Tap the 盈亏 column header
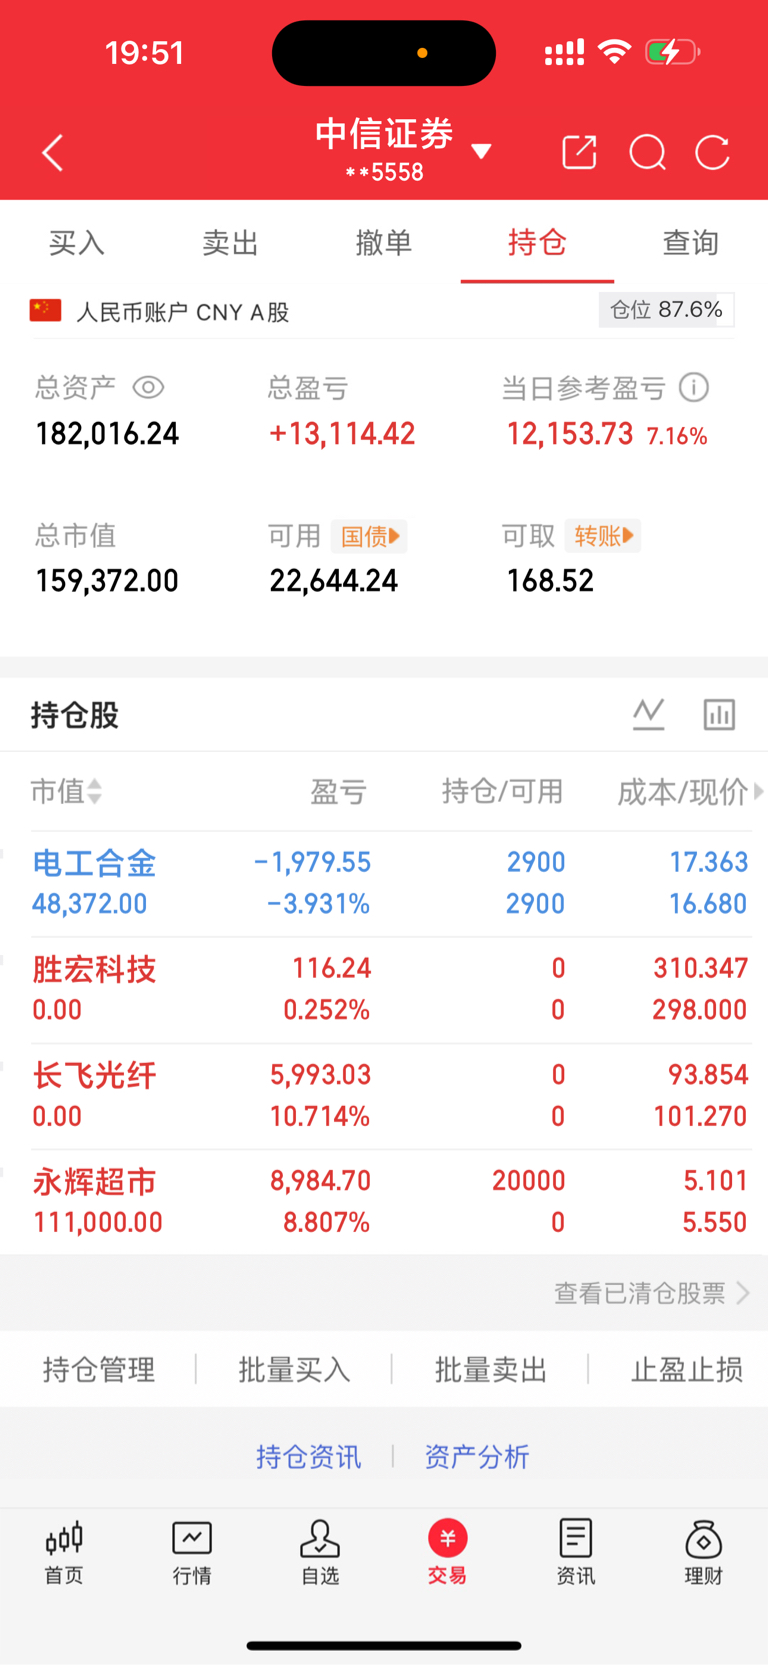 [338, 792]
